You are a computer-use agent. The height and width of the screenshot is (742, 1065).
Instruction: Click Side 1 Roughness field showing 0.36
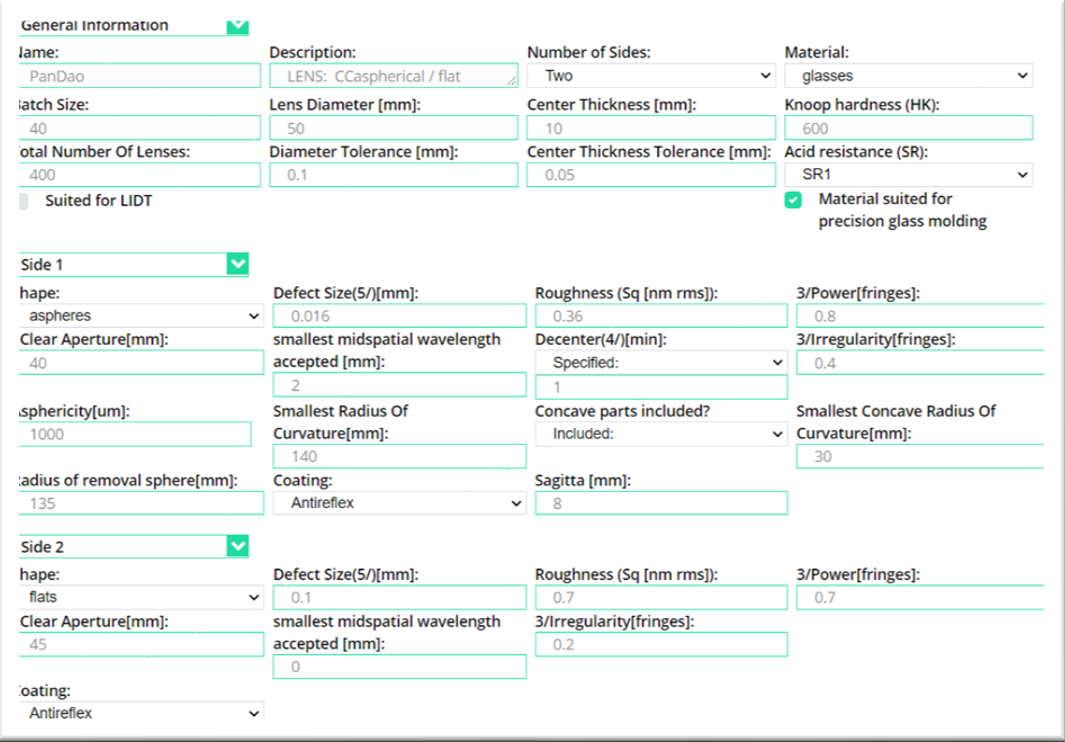[662, 316]
